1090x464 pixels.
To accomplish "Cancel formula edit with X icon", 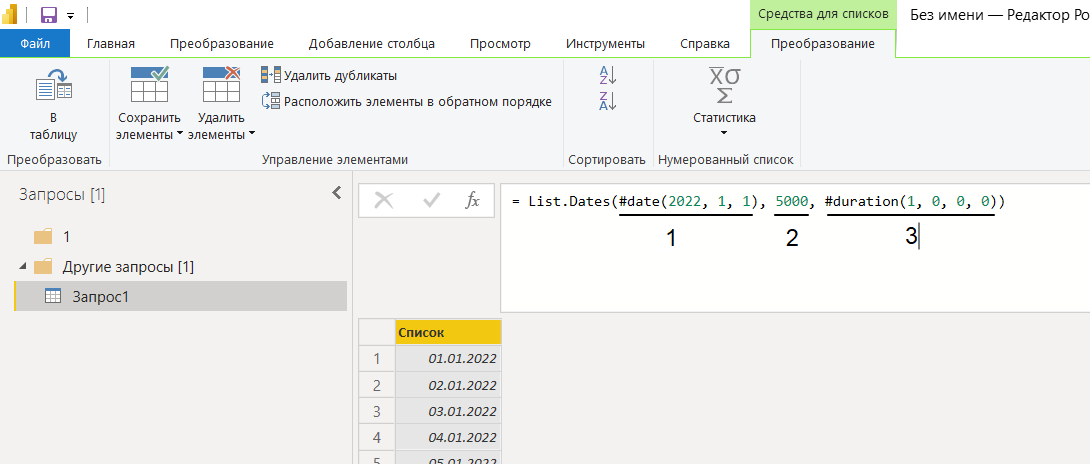I will [x=384, y=201].
